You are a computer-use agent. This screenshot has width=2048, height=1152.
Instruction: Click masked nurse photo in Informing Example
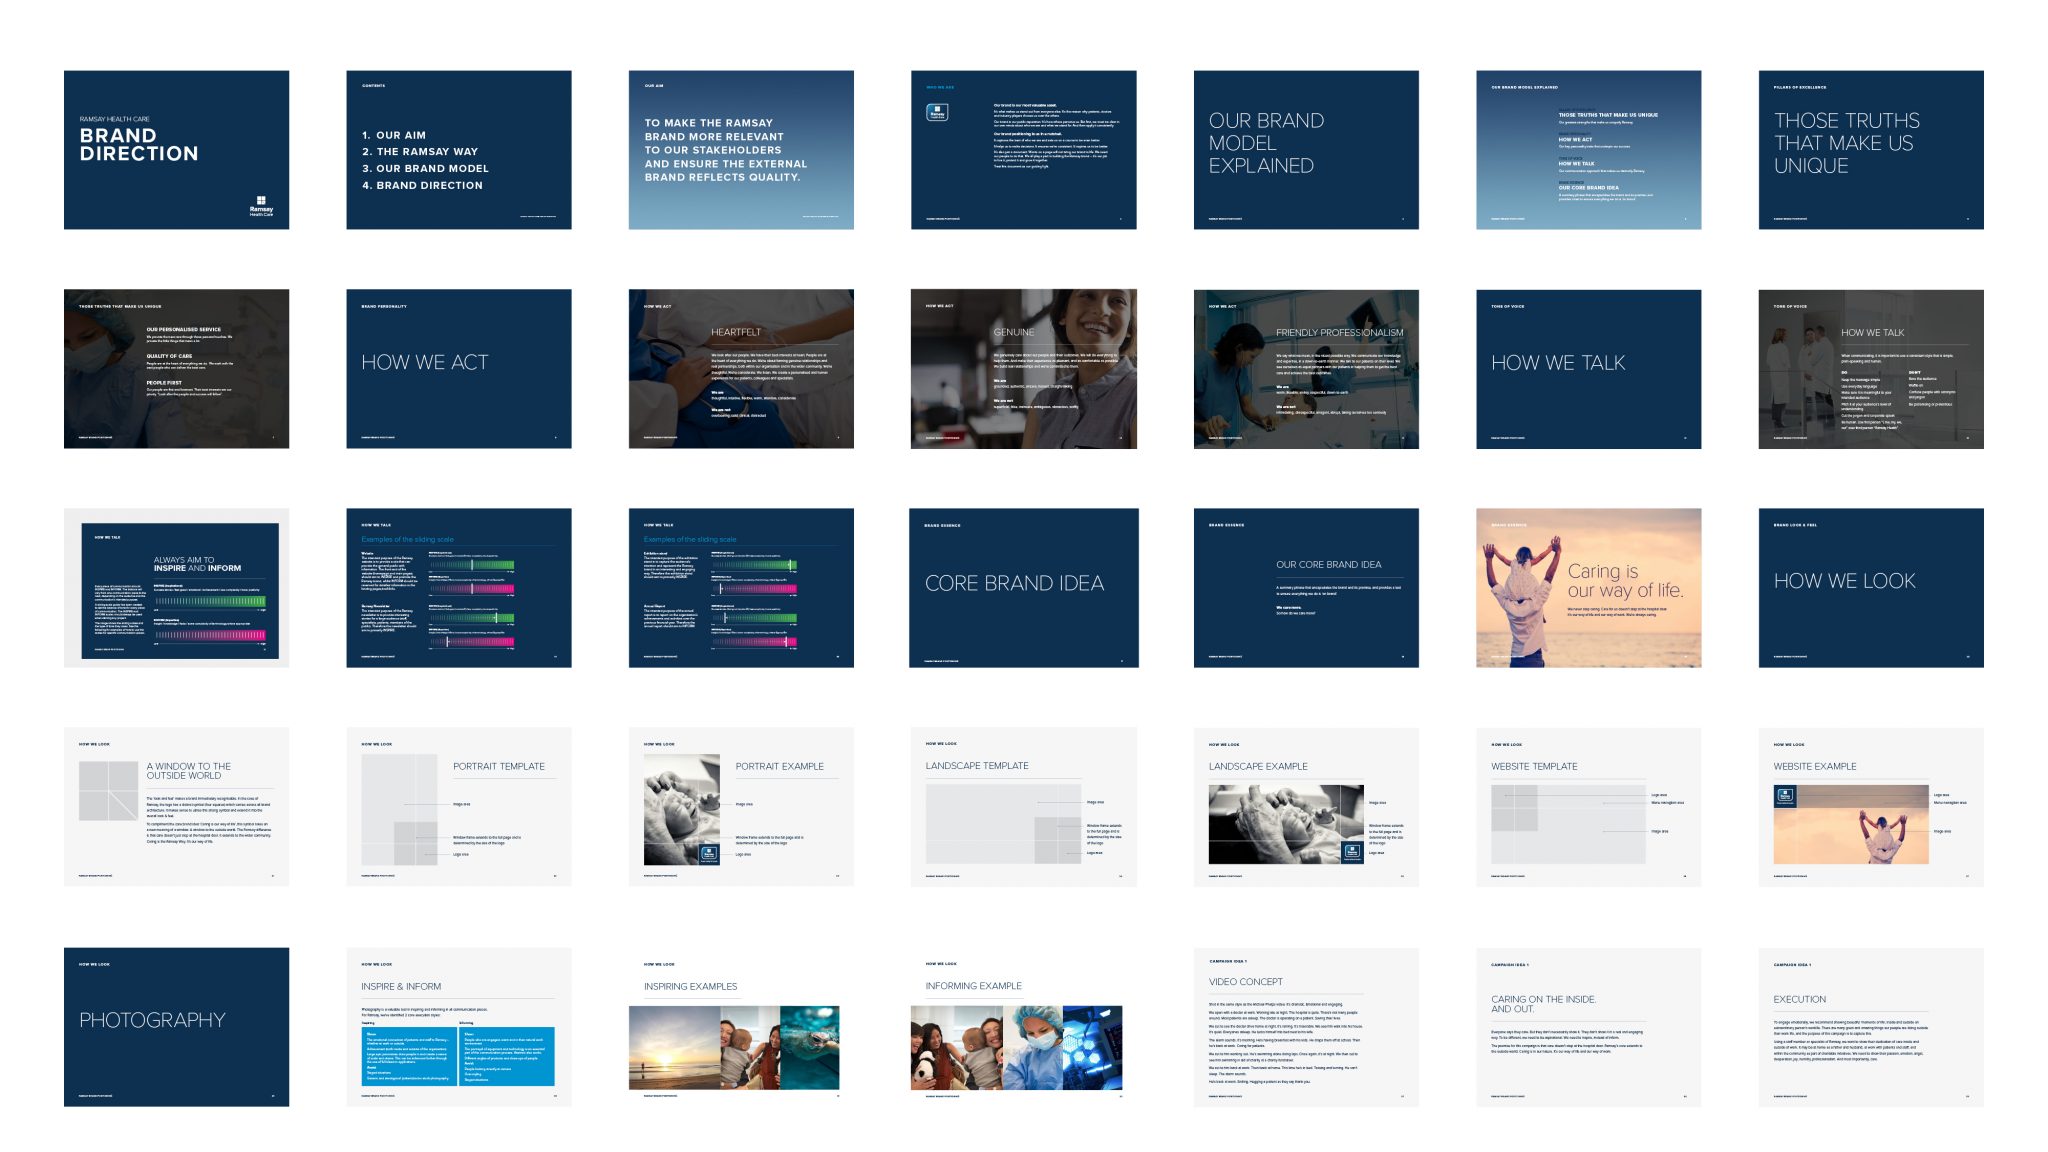tap(1033, 1048)
